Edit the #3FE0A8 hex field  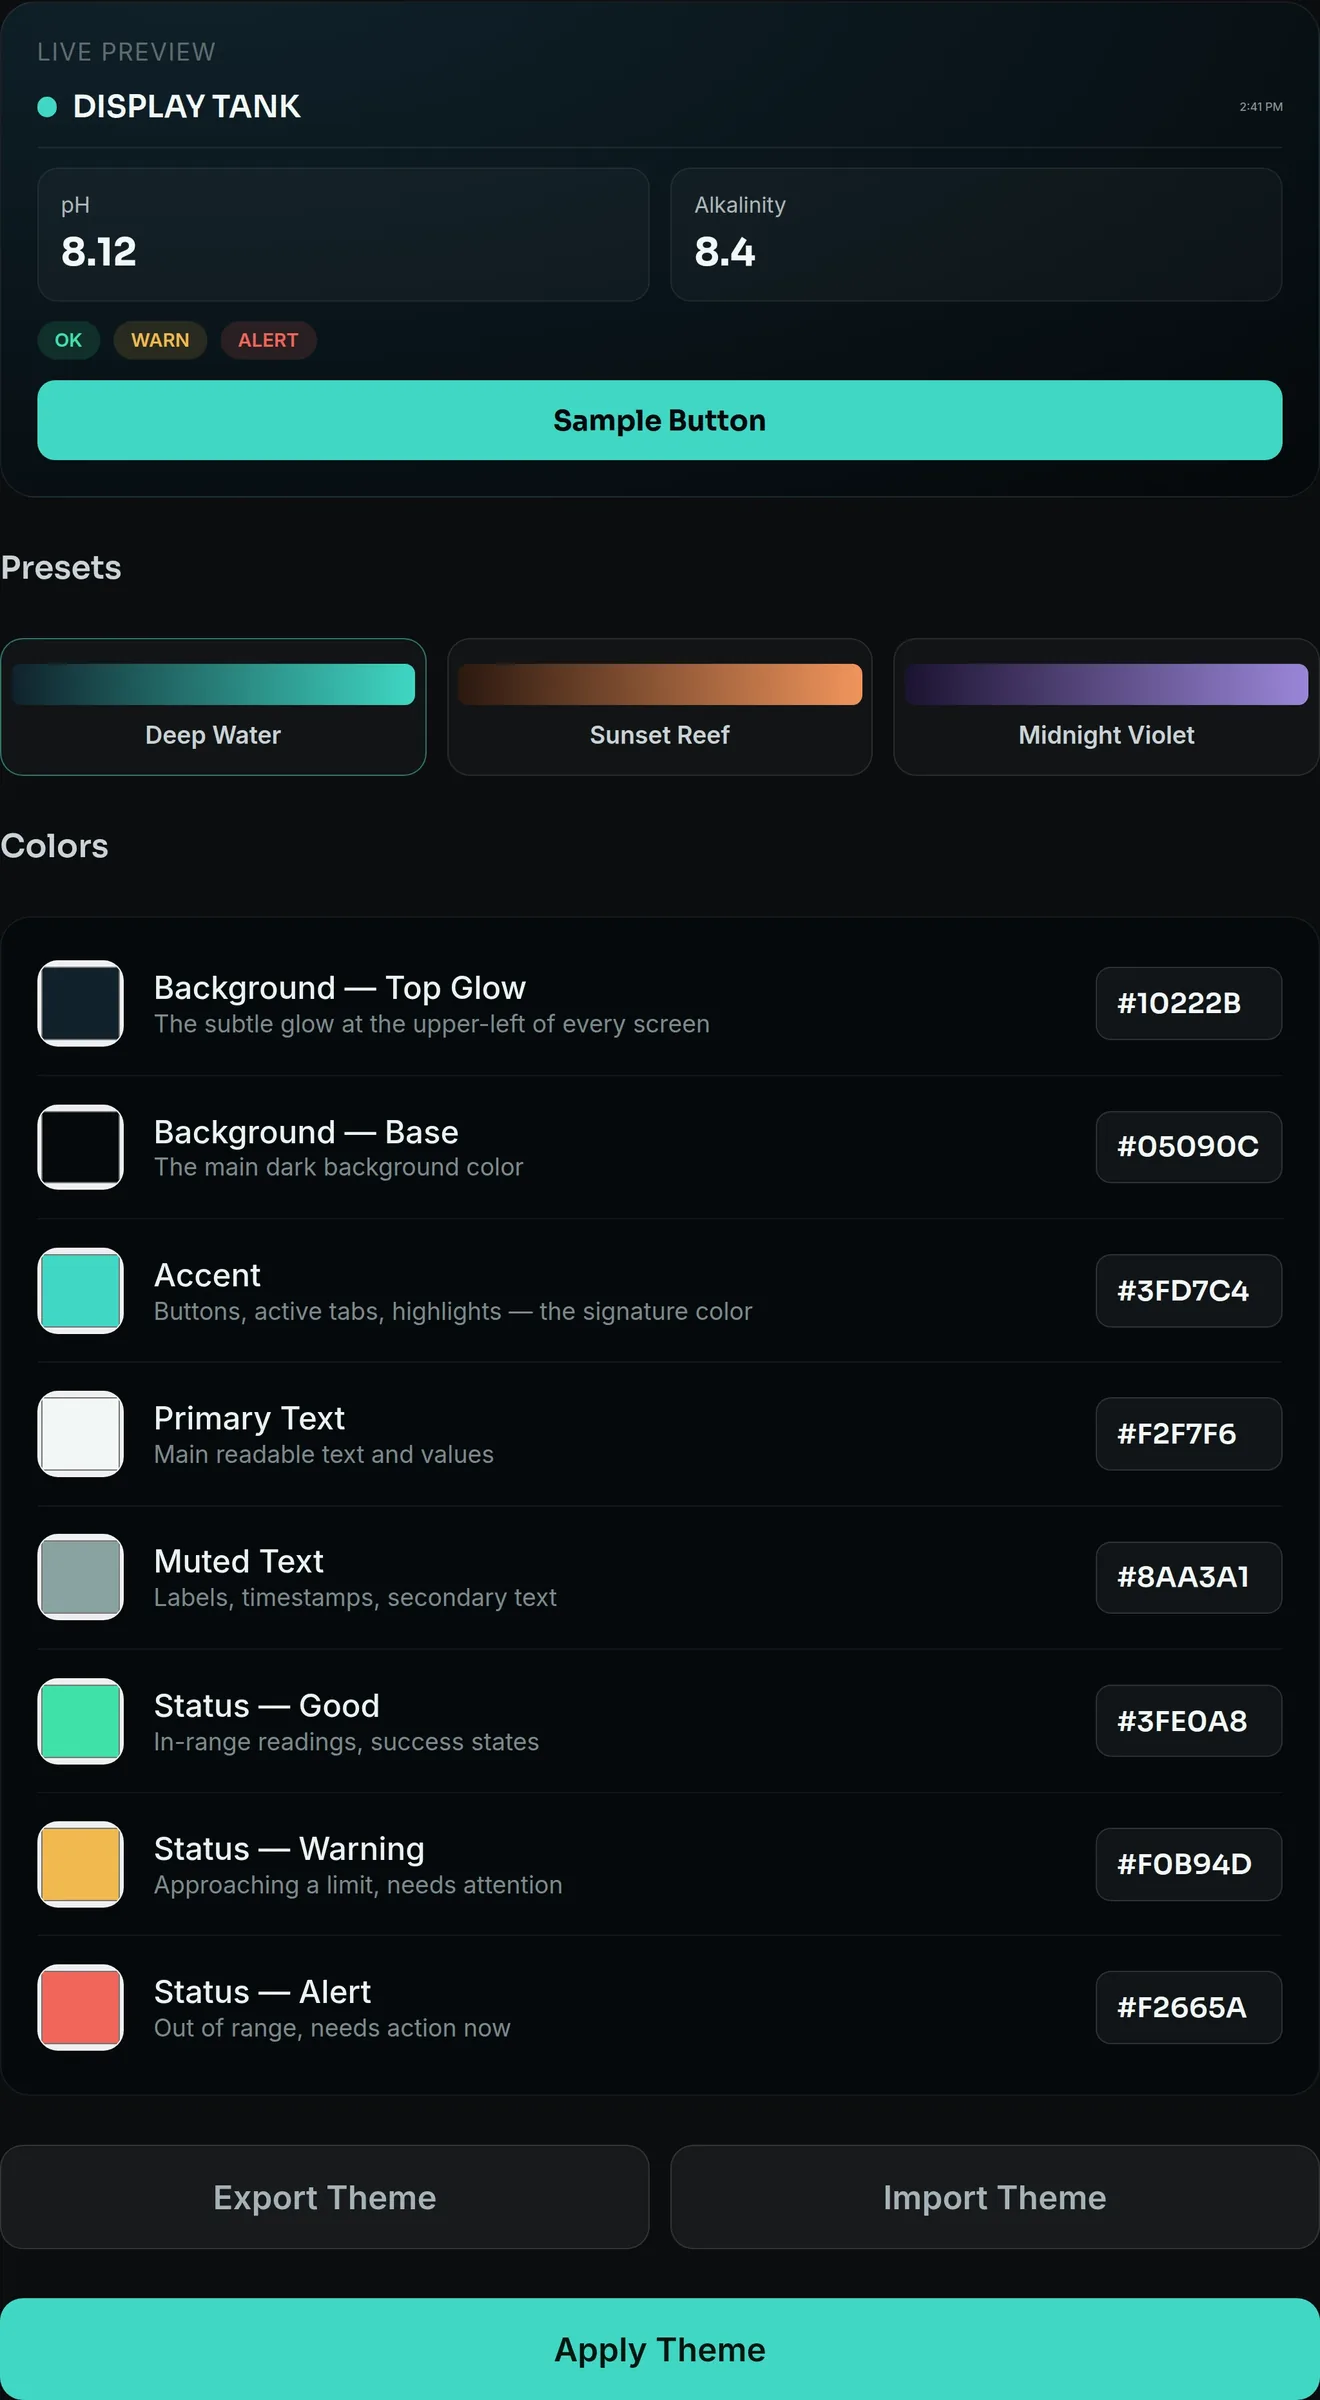point(1189,1721)
